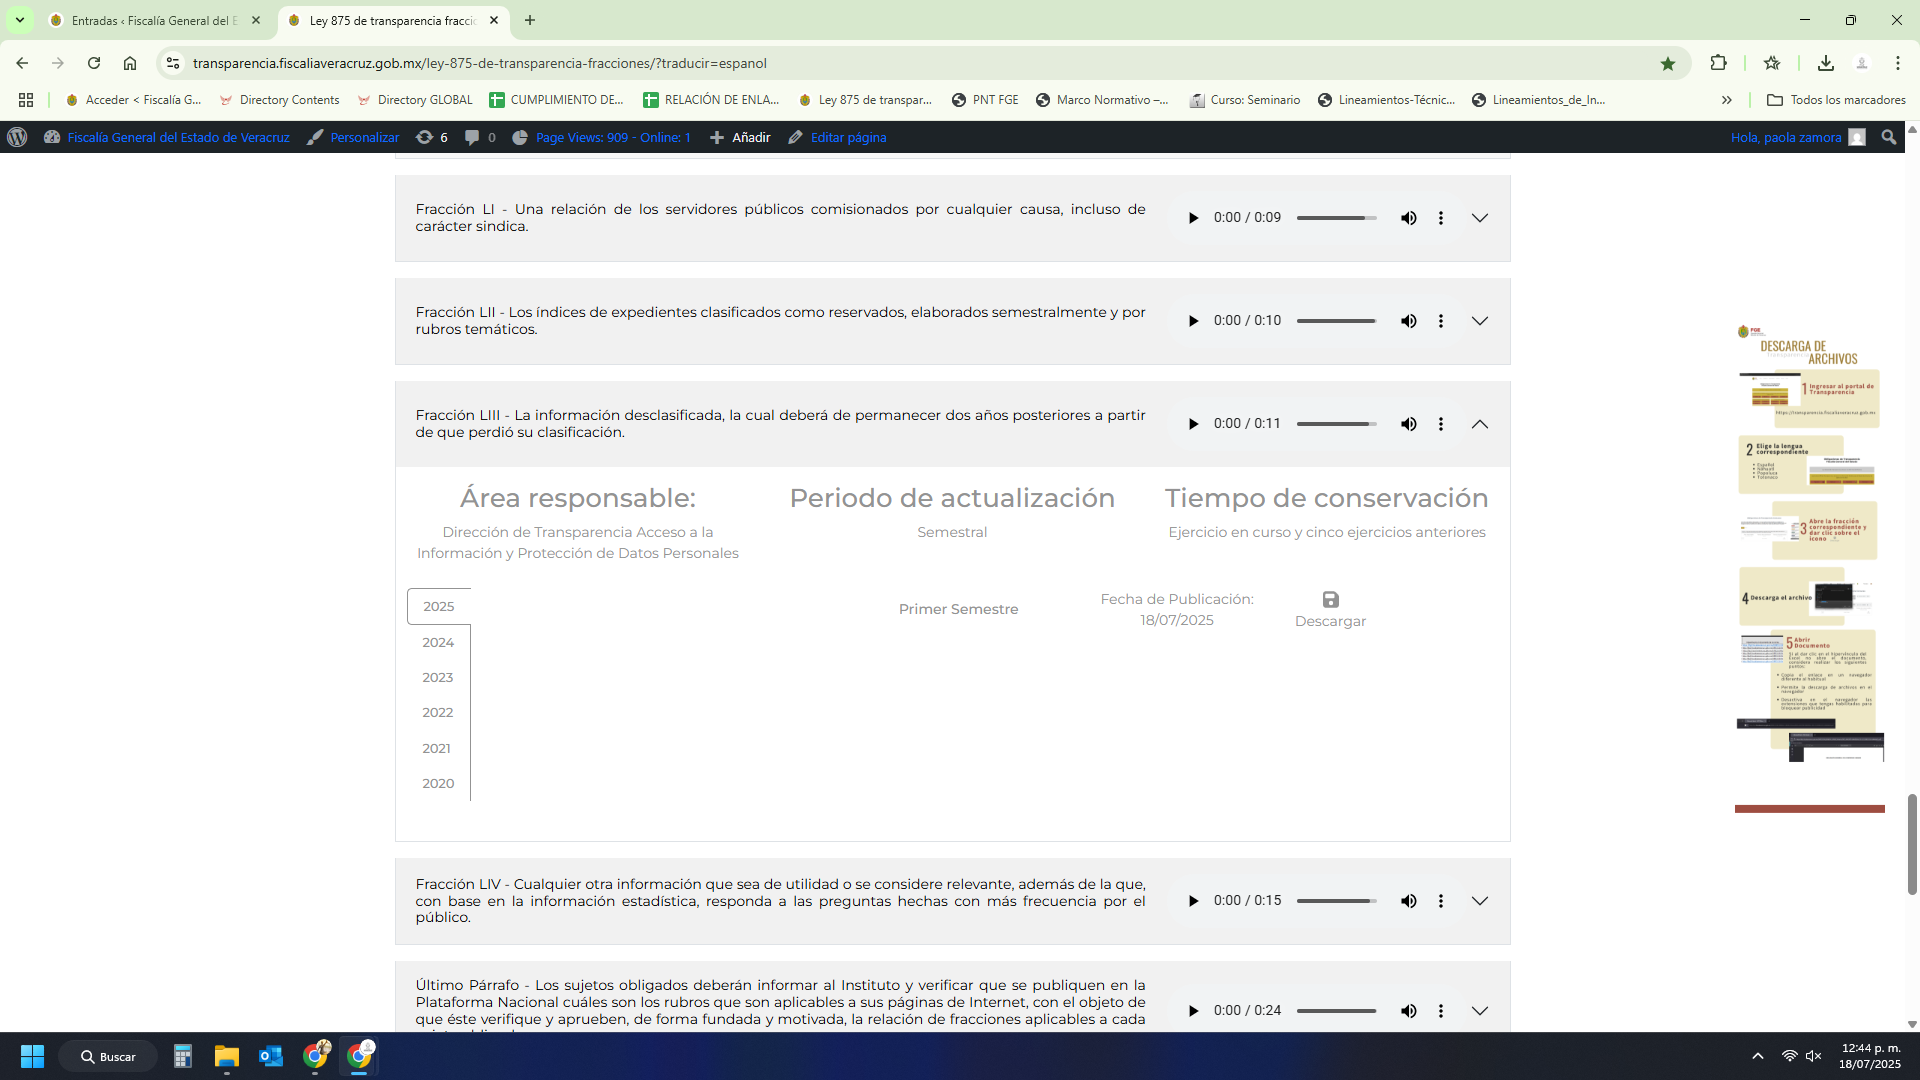Click the admin bar search icon
1920x1080 pixels.
[x=1888, y=138]
